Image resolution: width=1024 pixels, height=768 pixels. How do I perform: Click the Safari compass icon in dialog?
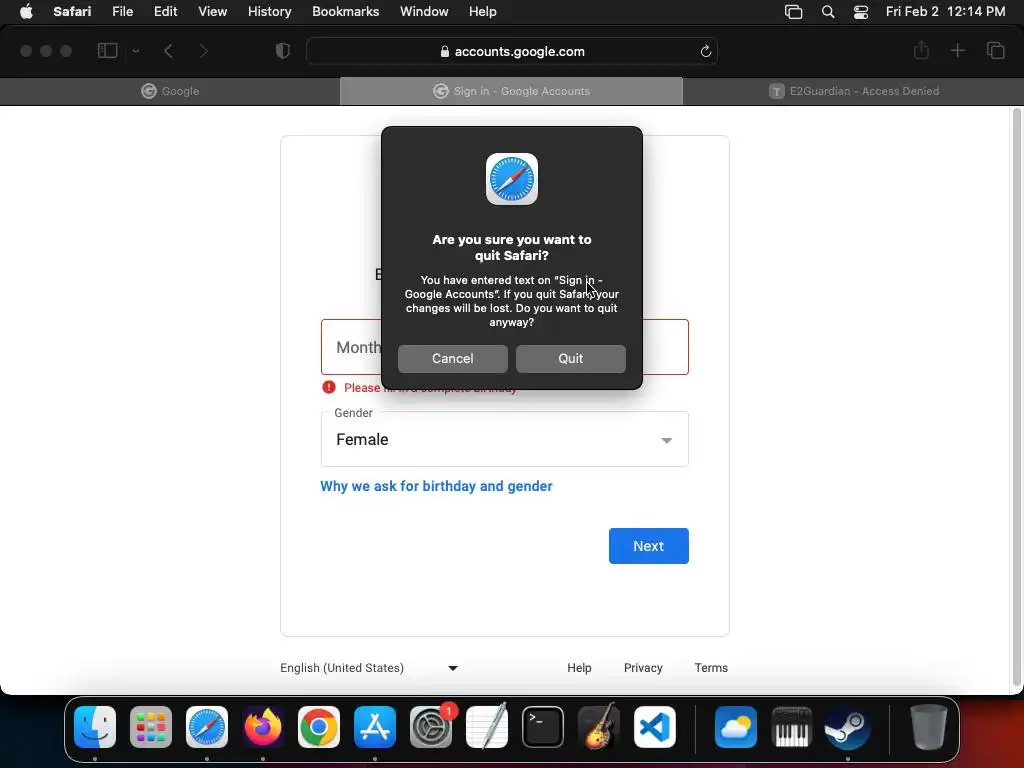[x=512, y=179]
